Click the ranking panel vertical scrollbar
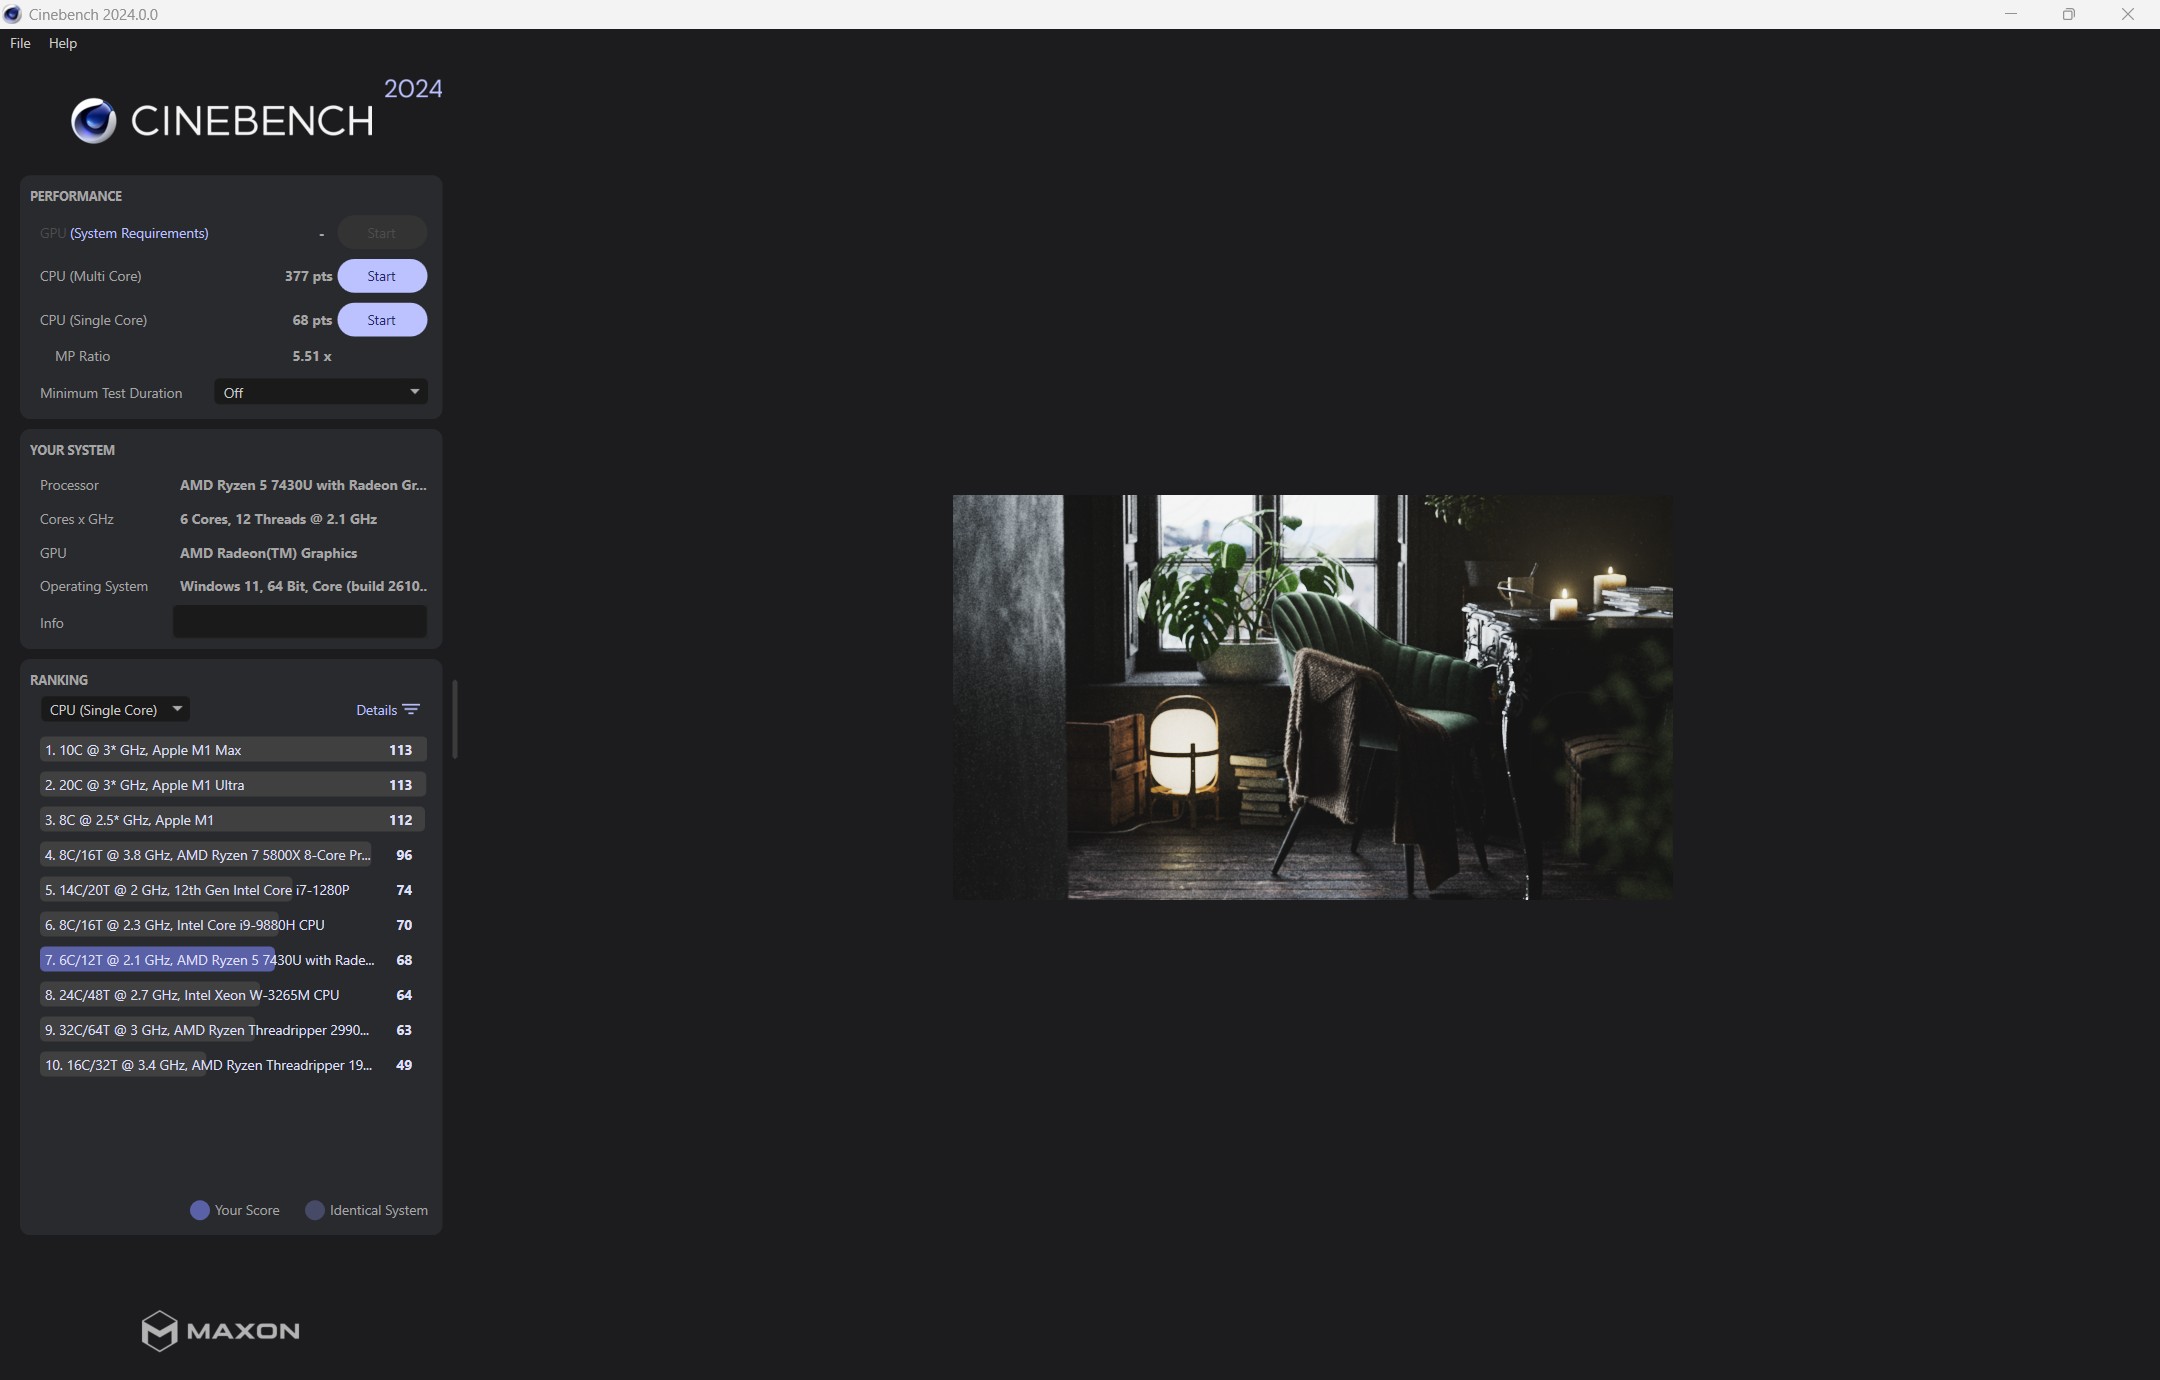 (x=455, y=720)
